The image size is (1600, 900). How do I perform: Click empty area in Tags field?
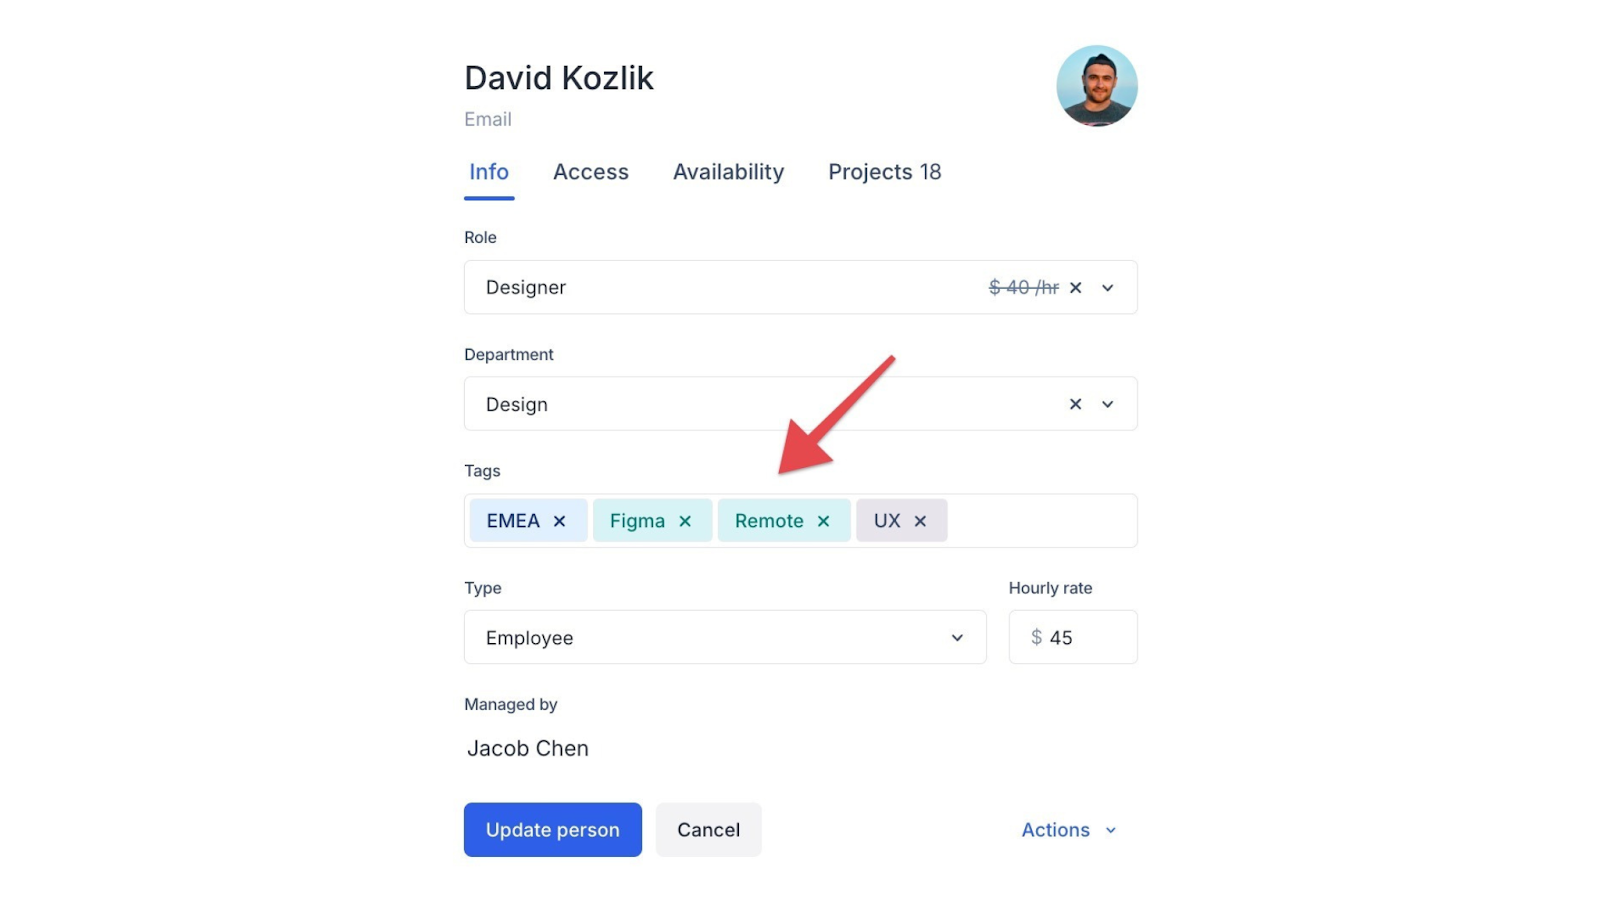1040,521
